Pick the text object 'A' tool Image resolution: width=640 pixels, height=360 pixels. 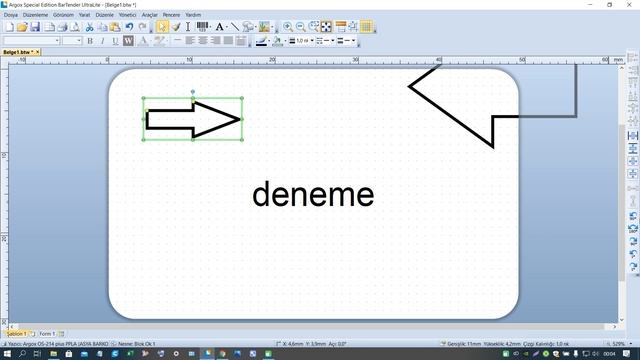point(220,27)
